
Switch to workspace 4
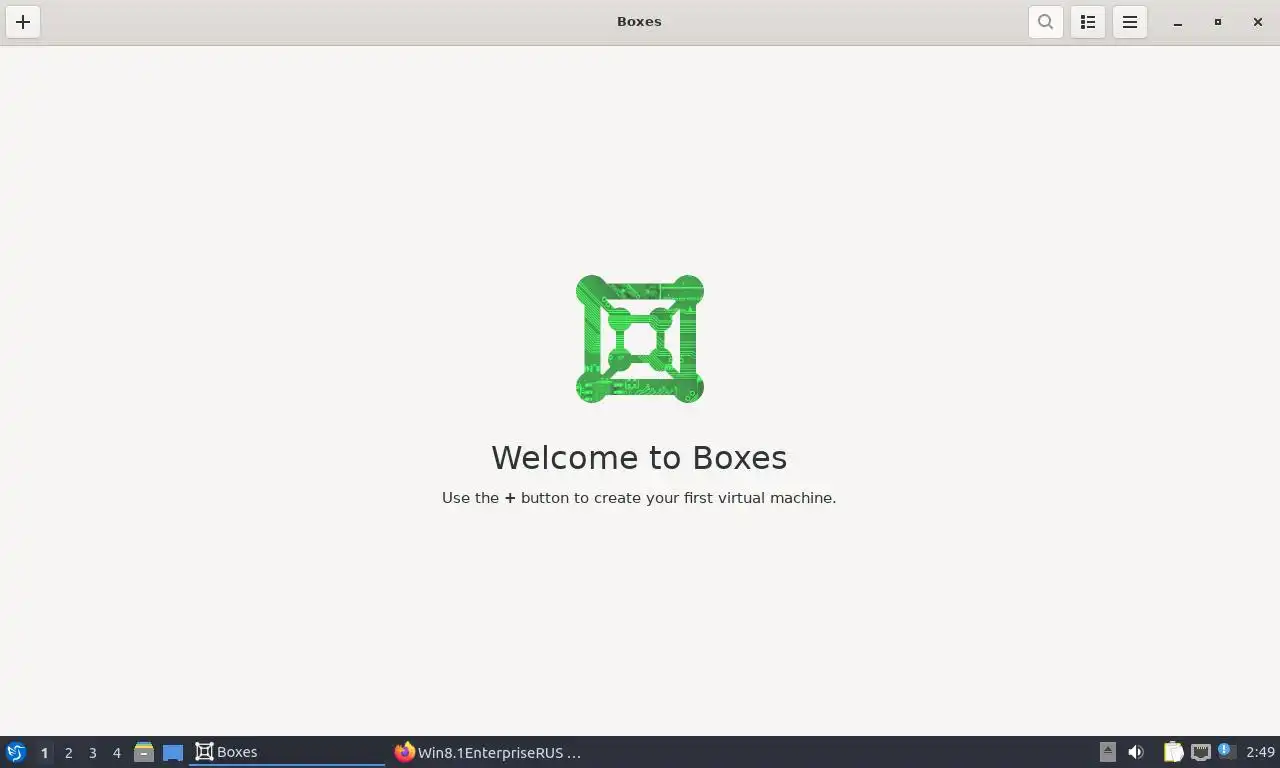[x=117, y=753]
